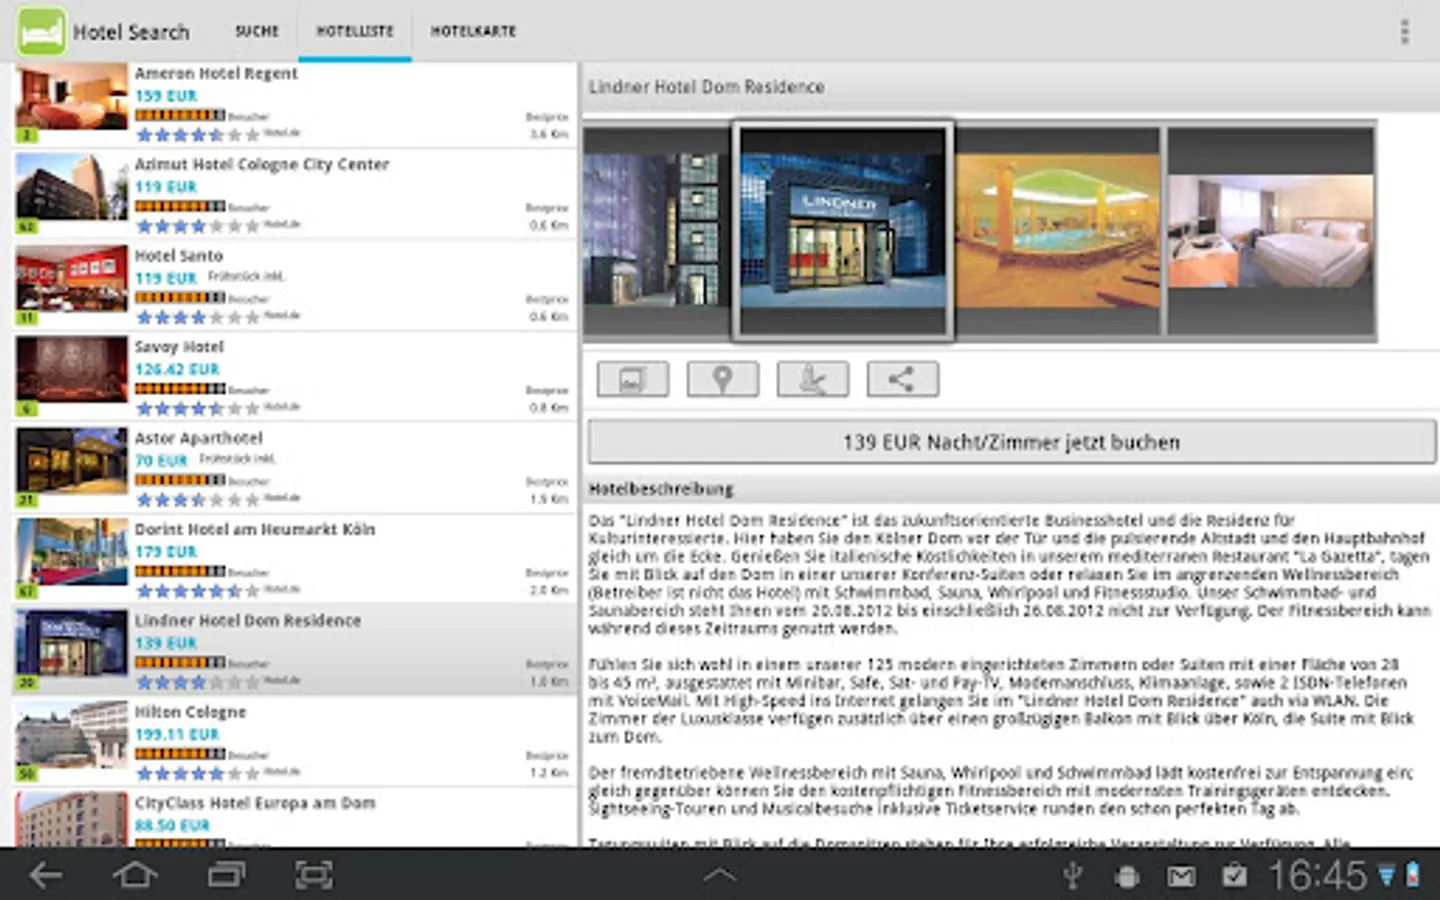Expand the upward chevron in the system bar
The width and height of the screenshot is (1440, 900).
720,875
